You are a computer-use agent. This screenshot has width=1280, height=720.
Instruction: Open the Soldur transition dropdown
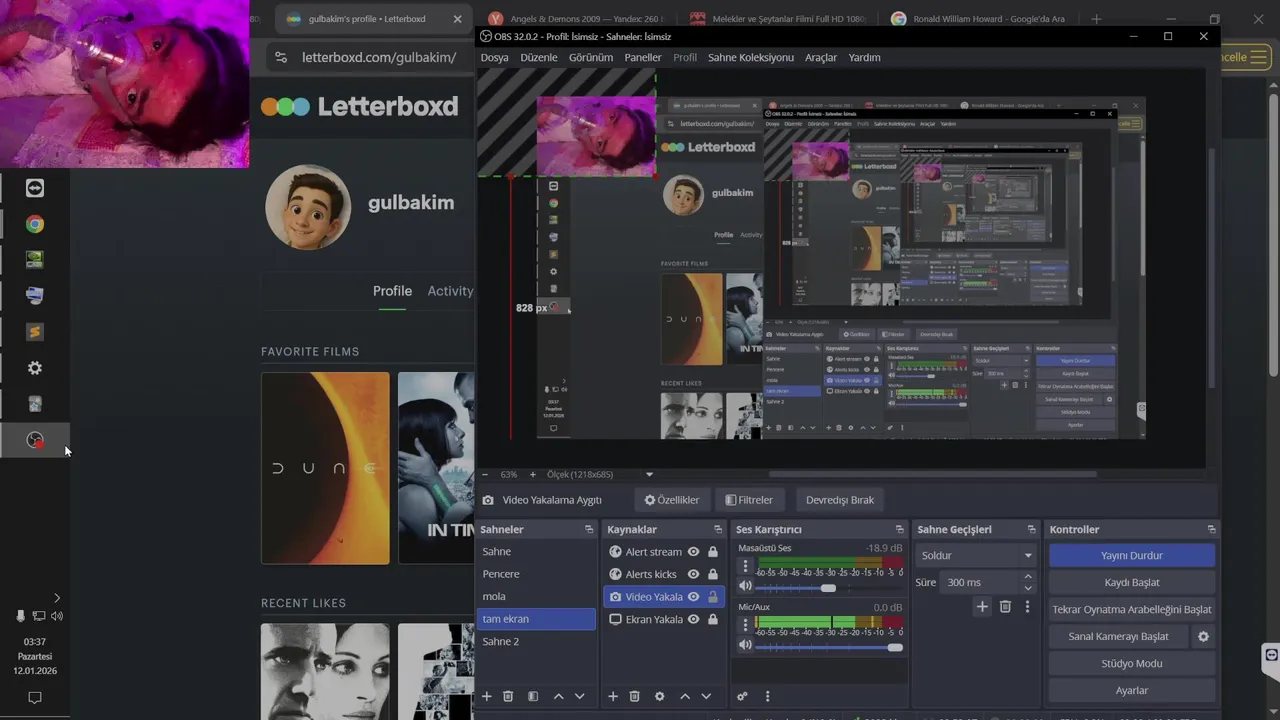click(976, 555)
